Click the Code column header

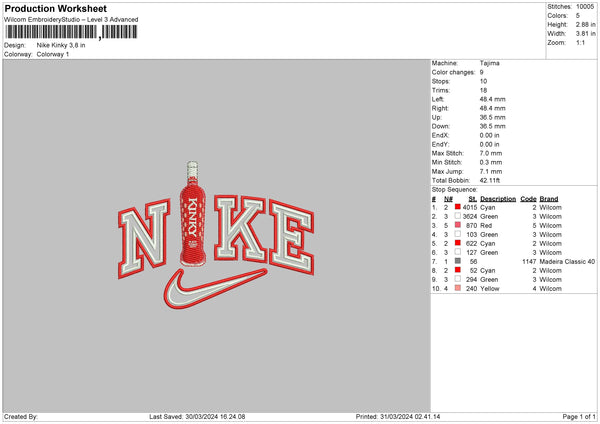528,199
